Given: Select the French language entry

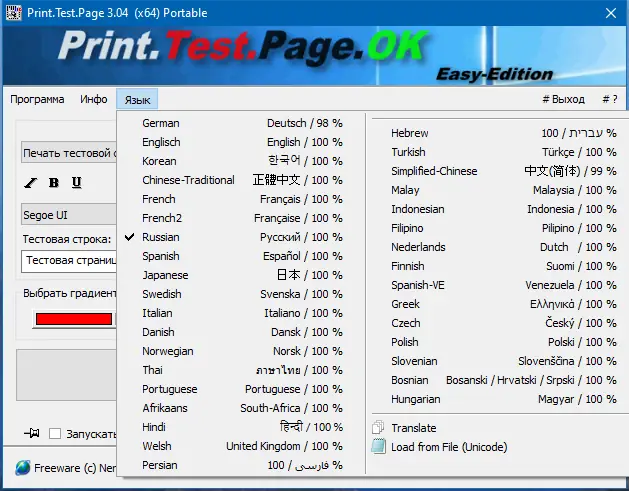Looking at the screenshot, I should (x=242, y=199).
